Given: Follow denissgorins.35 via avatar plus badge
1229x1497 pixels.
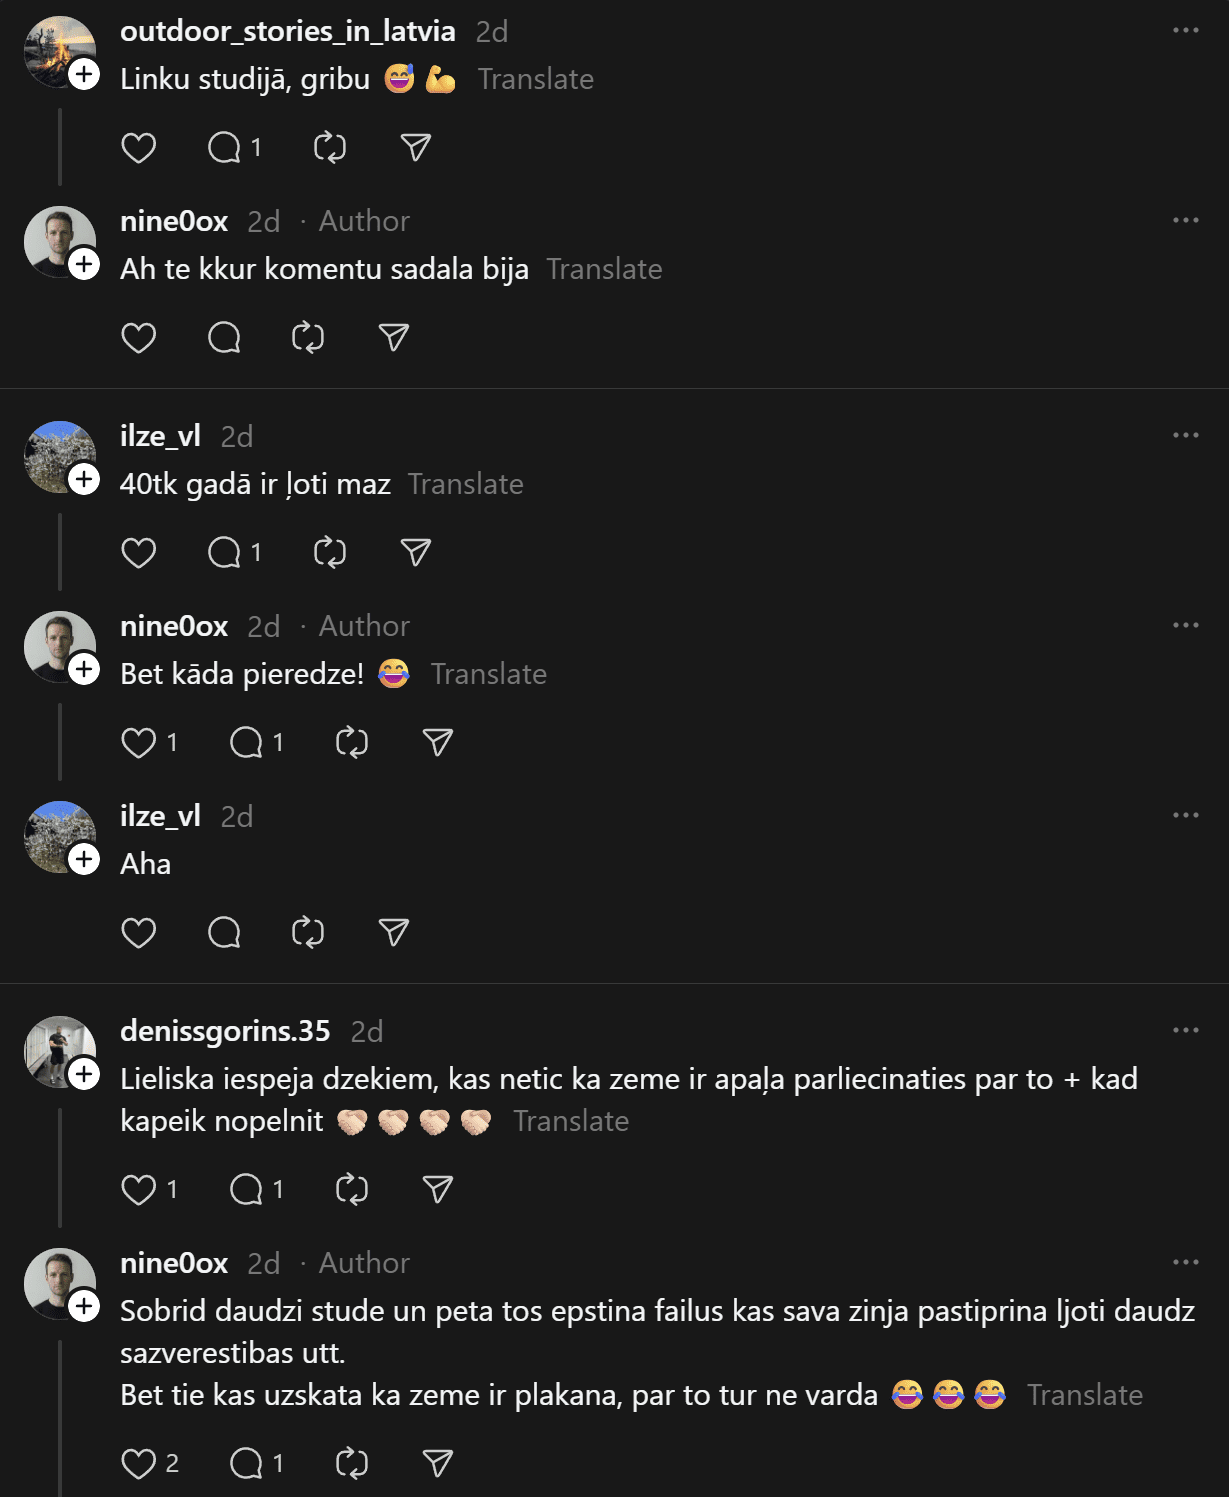Looking at the screenshot, I should (x=85, y=1074).
